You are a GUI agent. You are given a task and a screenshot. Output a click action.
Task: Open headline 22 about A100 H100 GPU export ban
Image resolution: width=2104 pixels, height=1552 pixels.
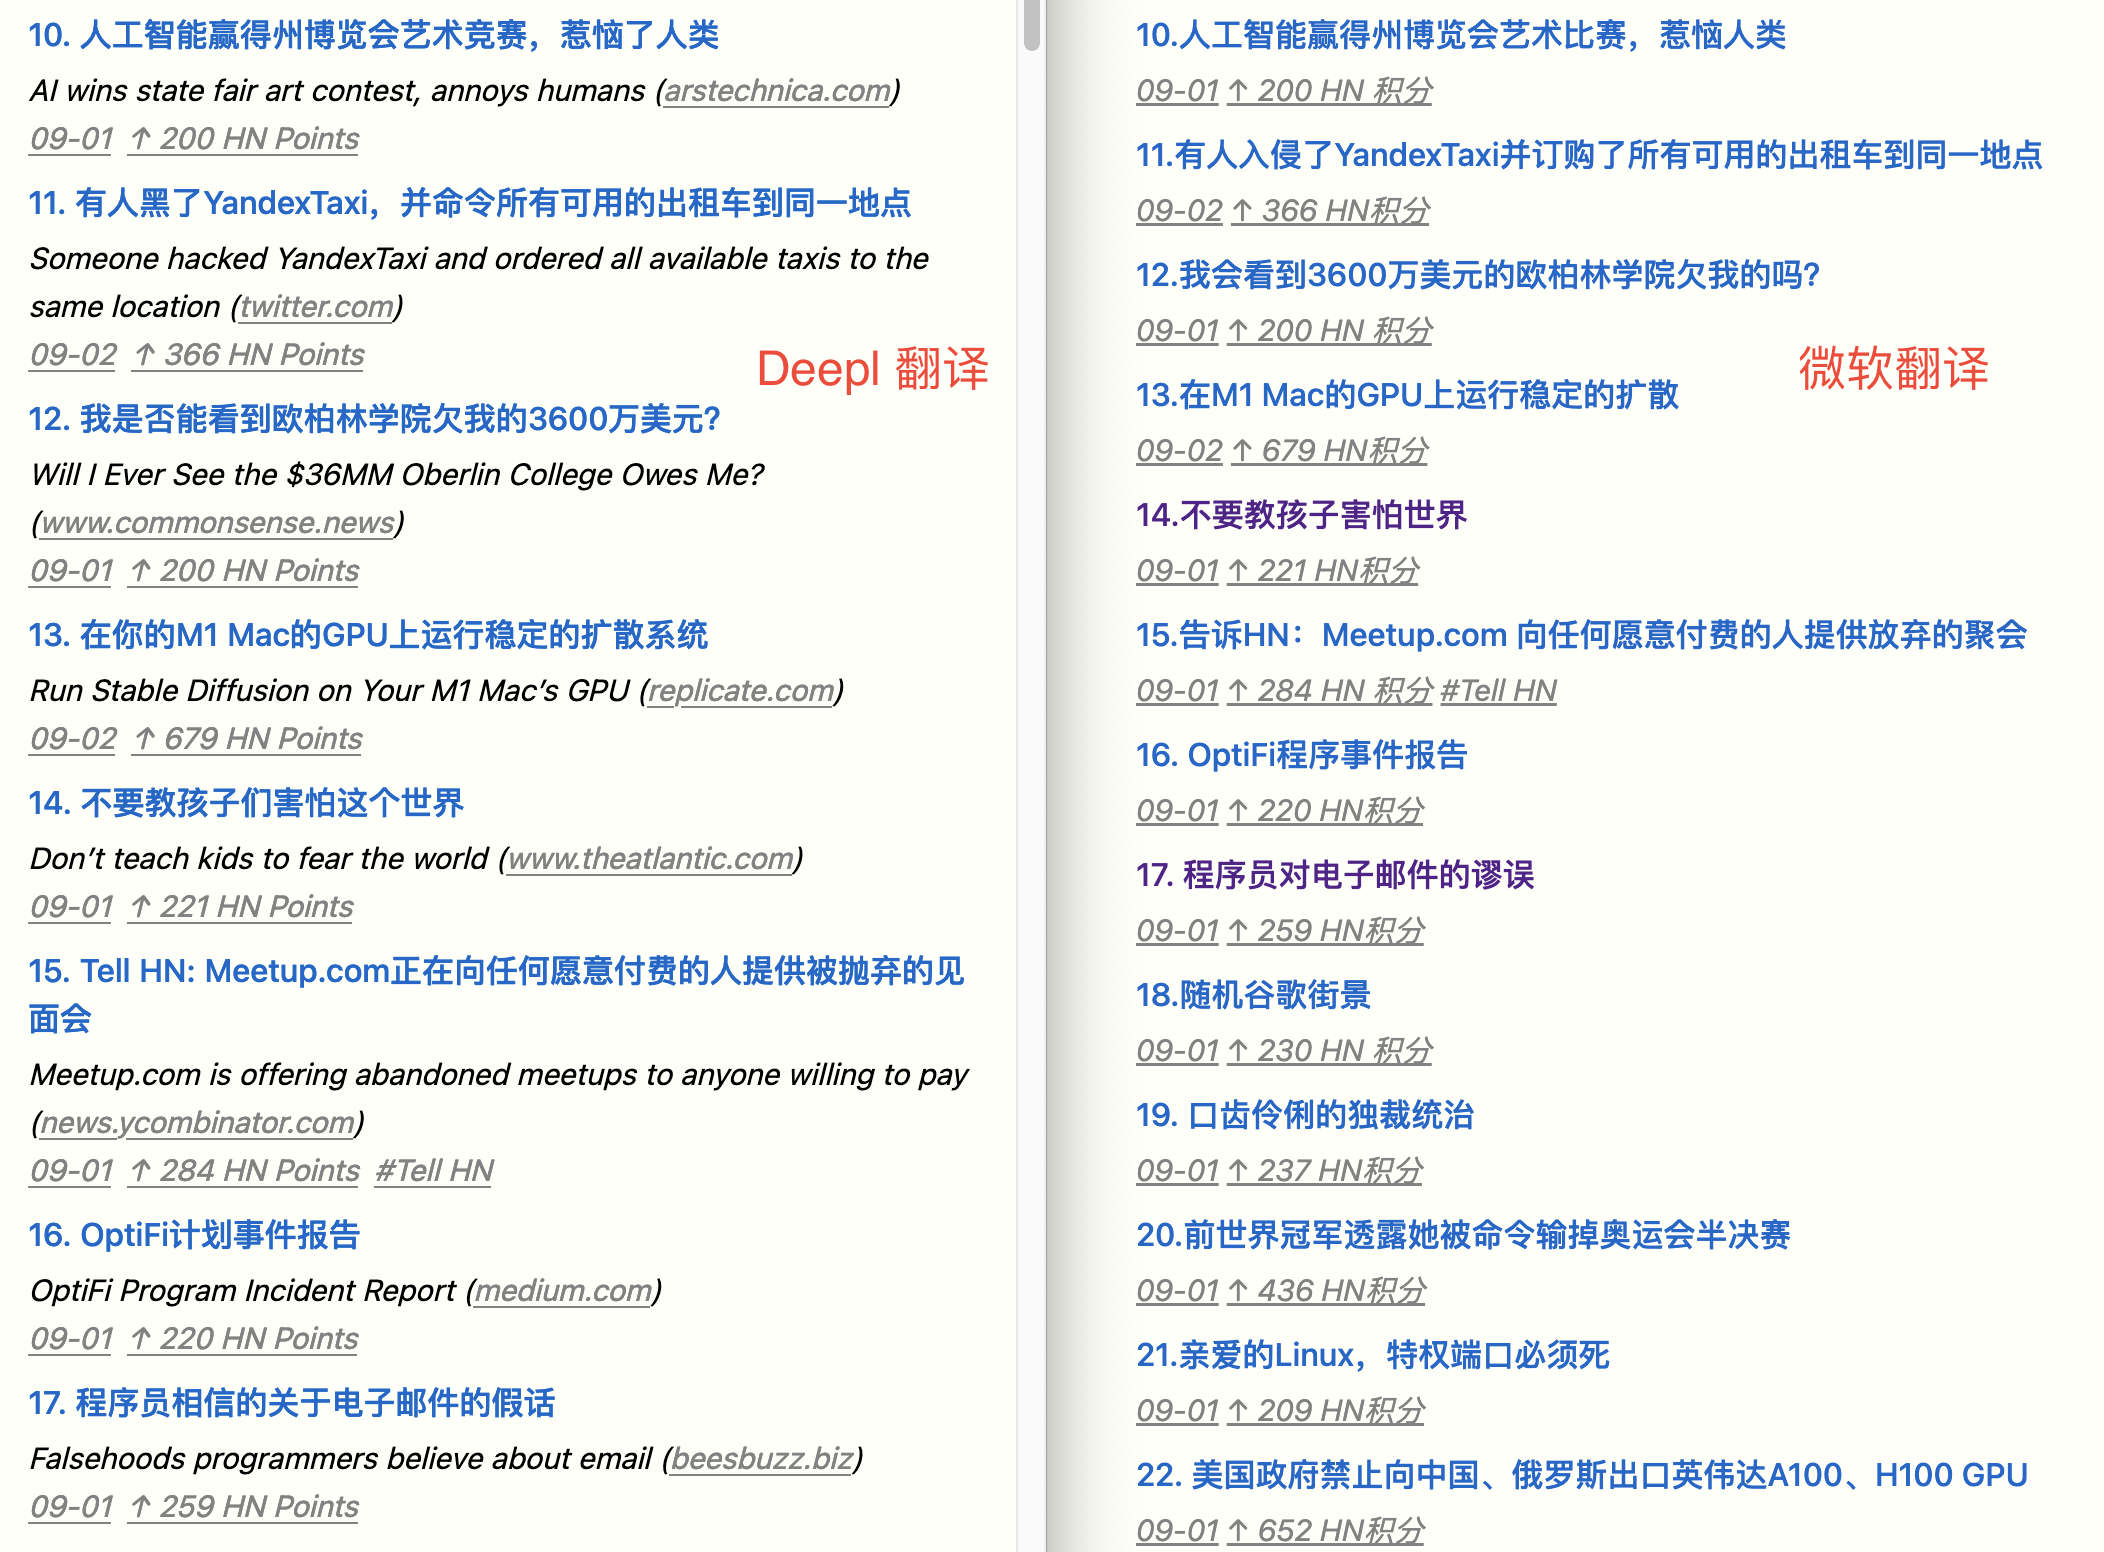pos(1582,1475)
